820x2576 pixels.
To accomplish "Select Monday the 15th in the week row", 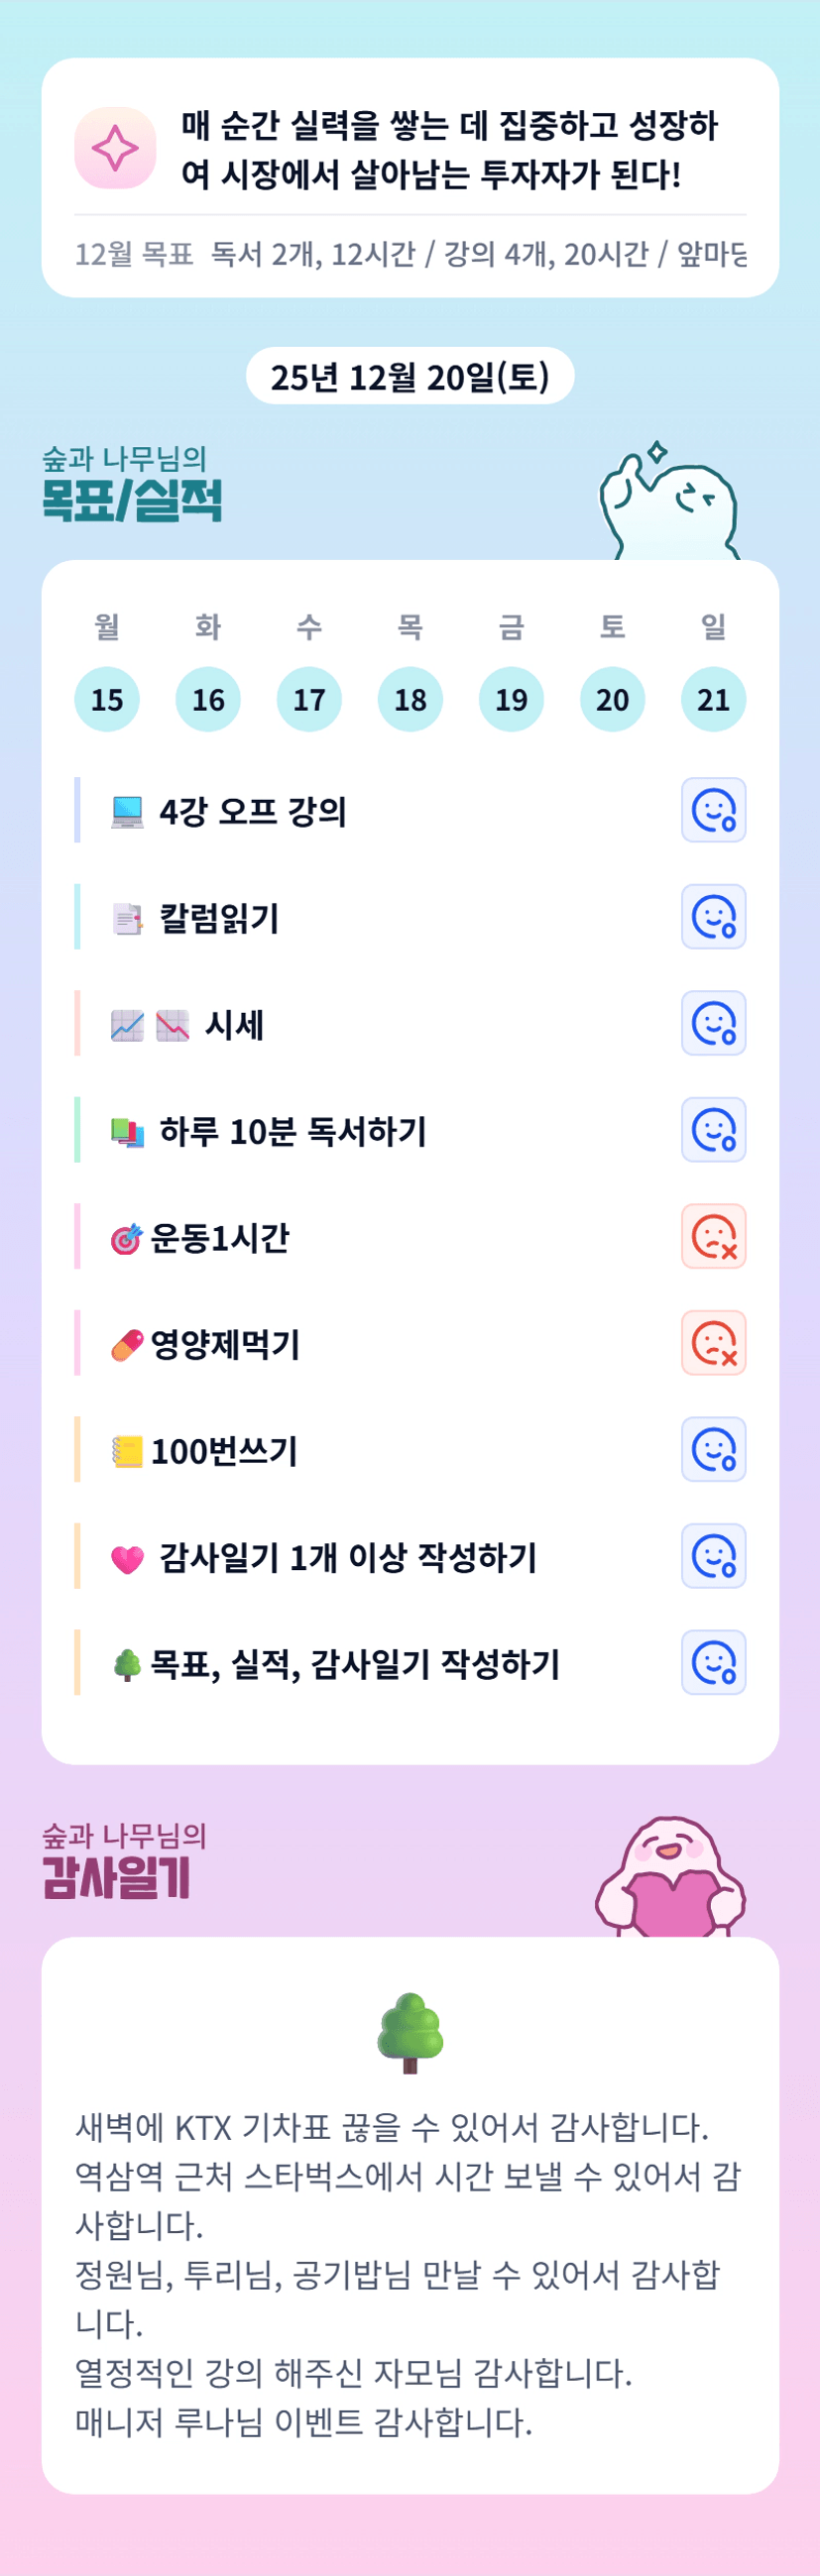I will (107, 699).
